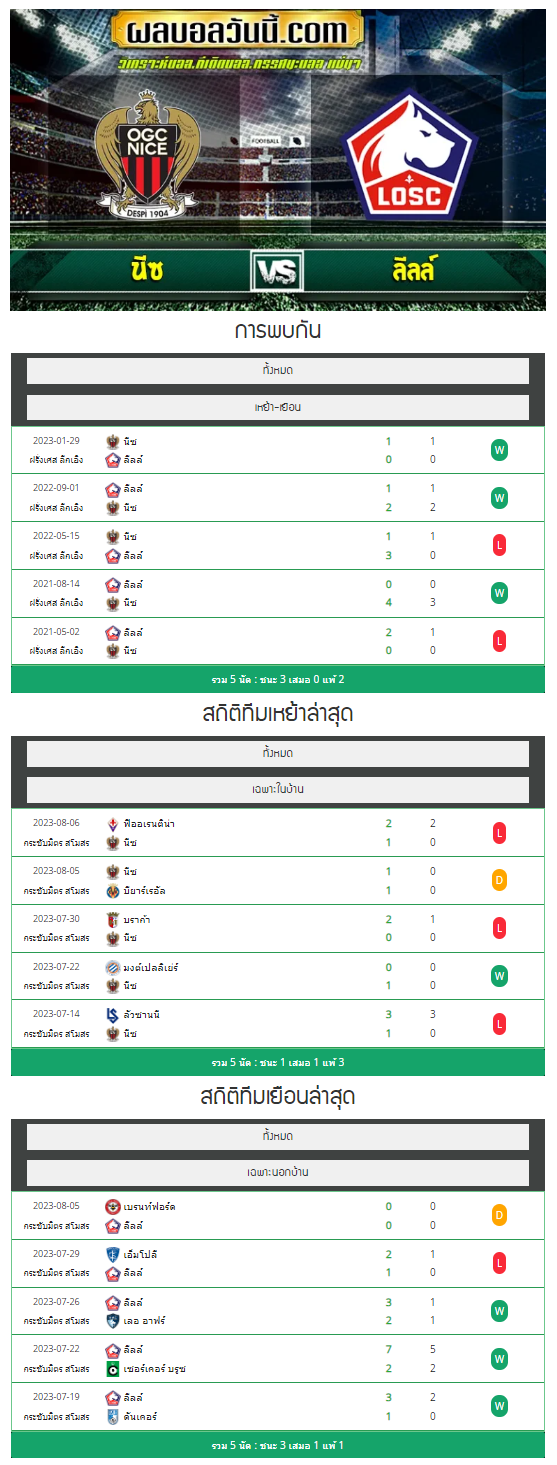Select the เหย้า-เยือน filter tab
557x1465 pixels.
coord(278,407)
